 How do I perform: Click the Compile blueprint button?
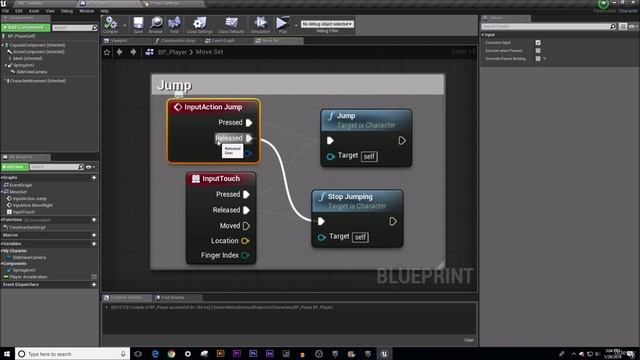pyautogui.click(x=111, y=24)
